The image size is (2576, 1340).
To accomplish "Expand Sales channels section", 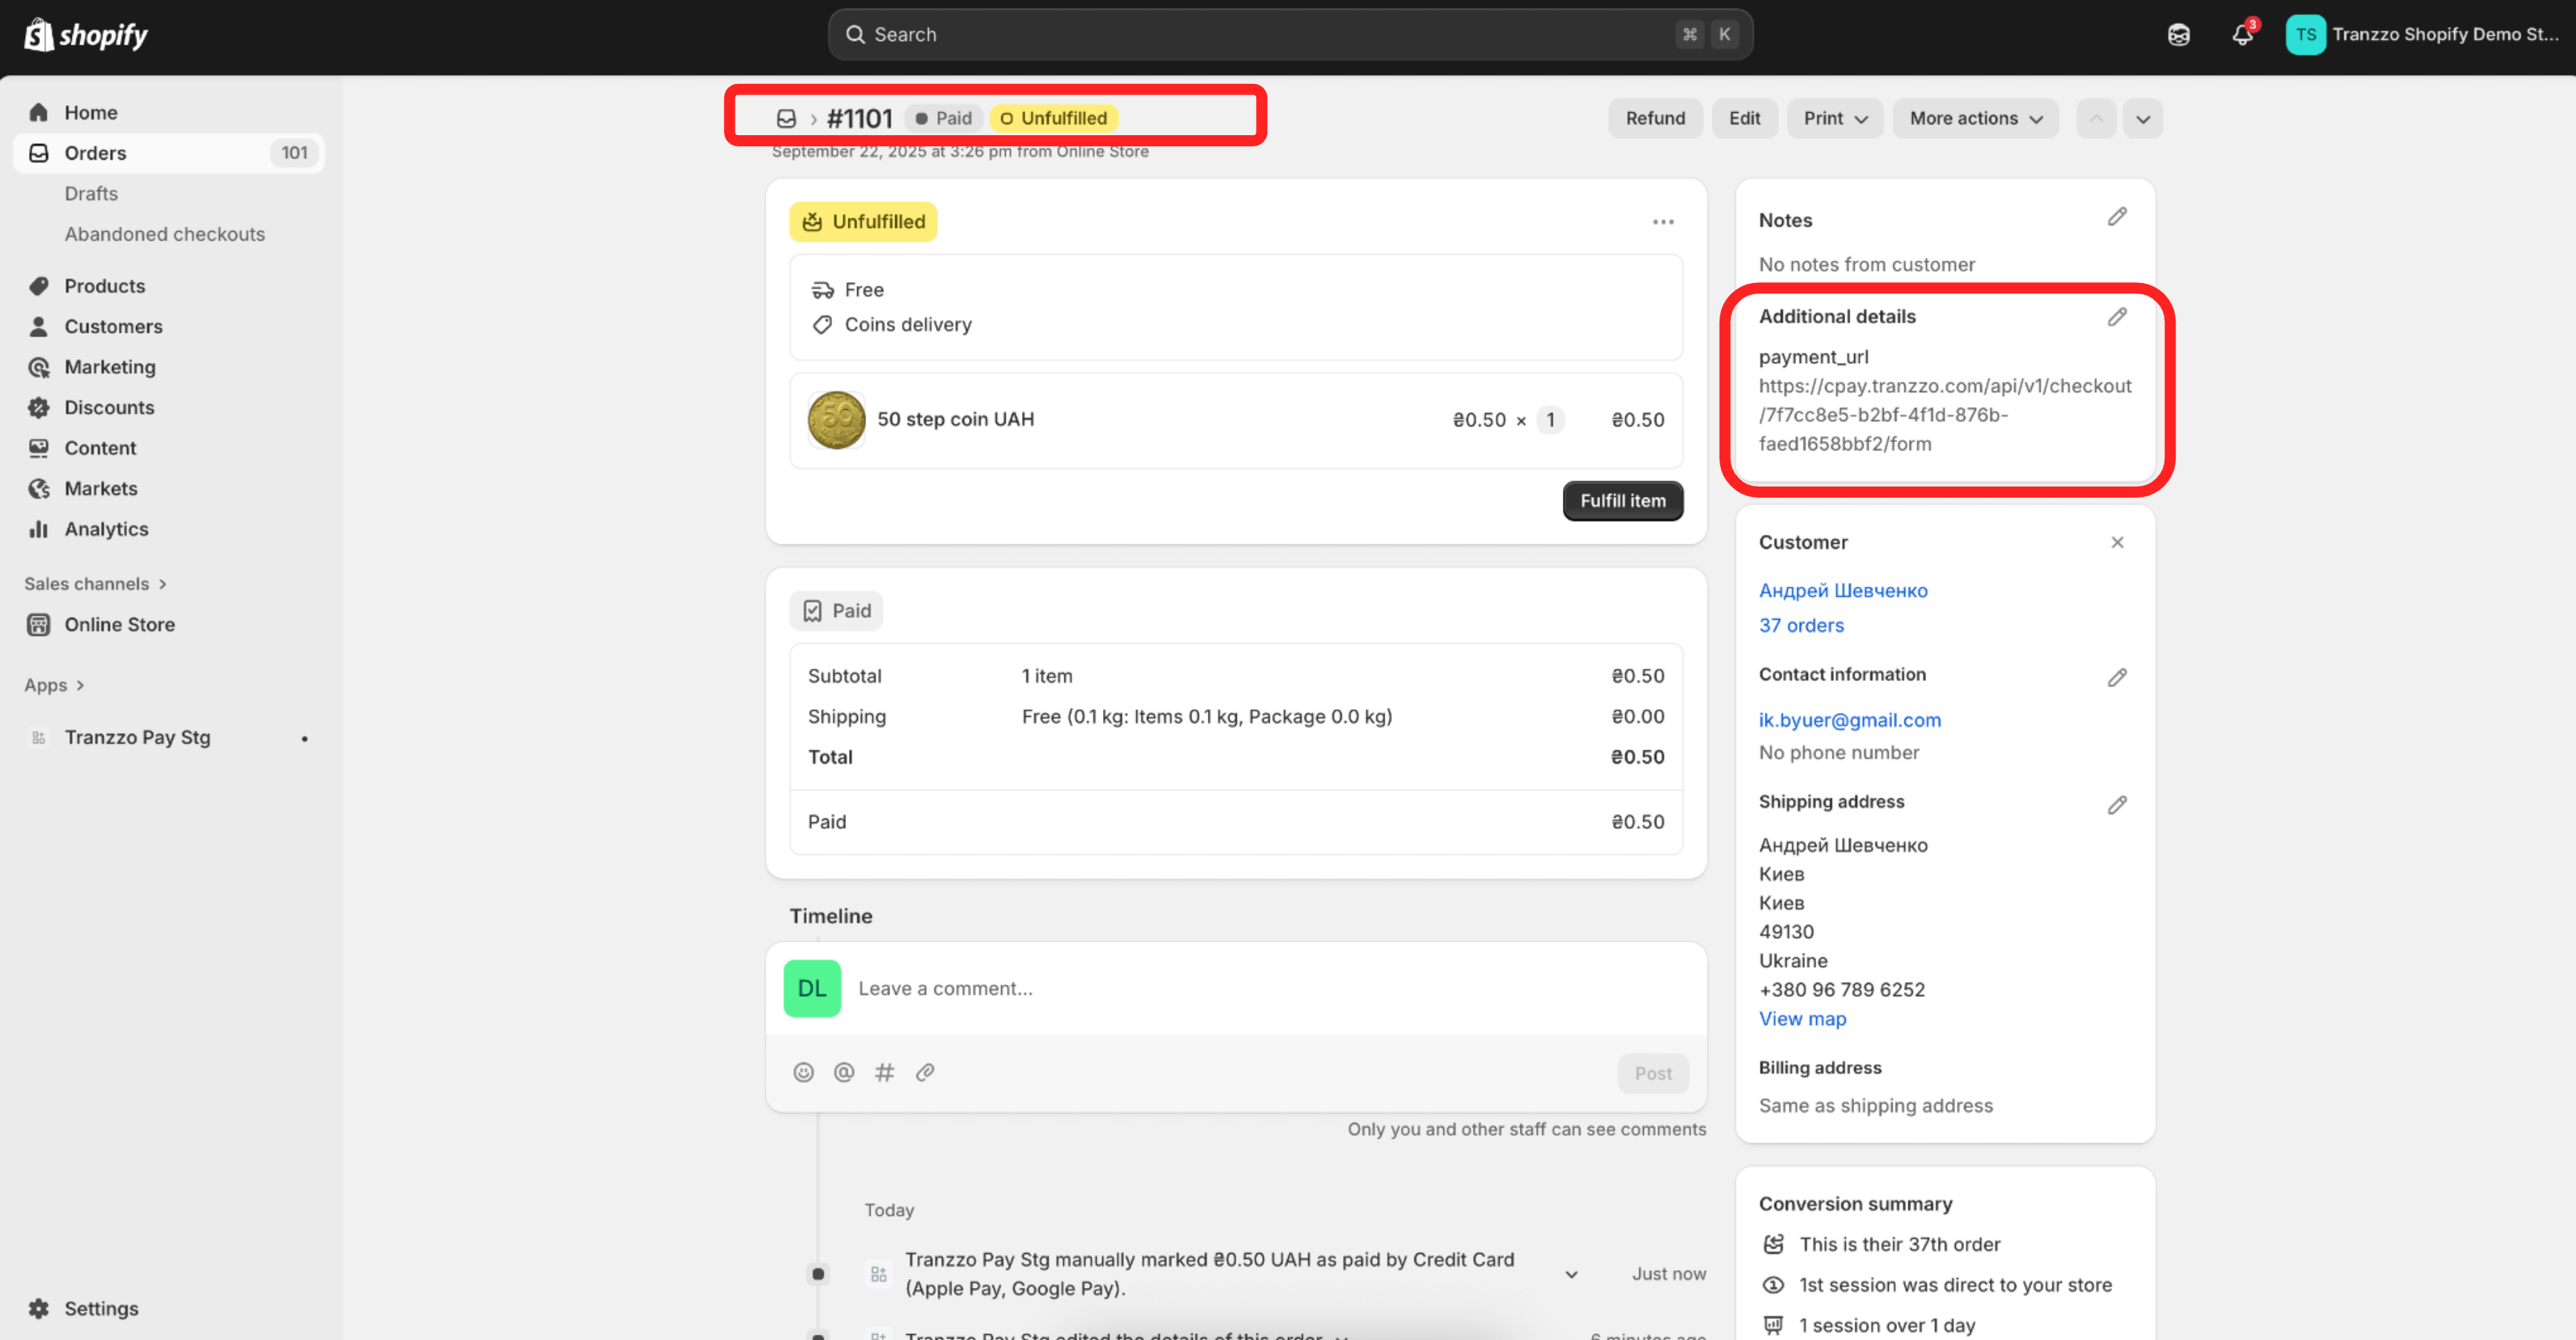I will (96, 584).
